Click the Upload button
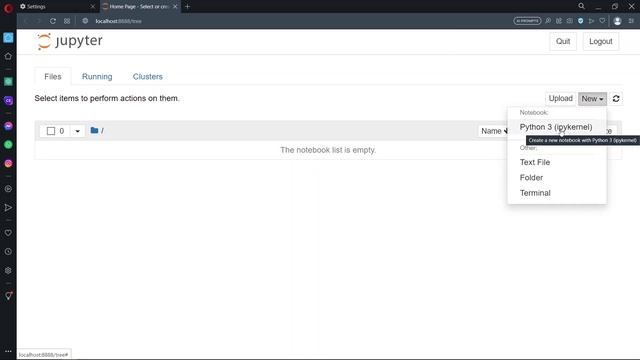The image size is (640, 360). [560, 98]
